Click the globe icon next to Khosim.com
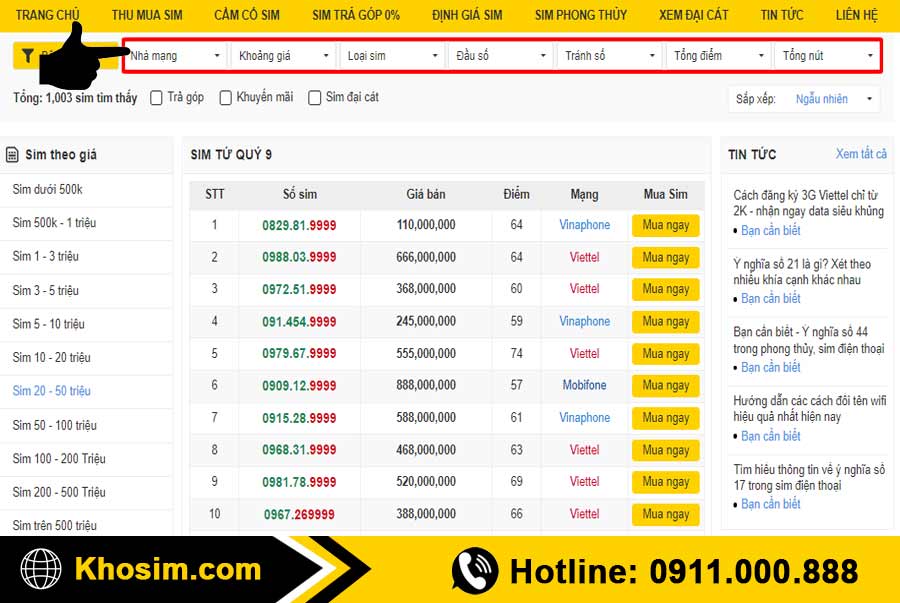This screenshot has width=900, height=603. point(40,570)
